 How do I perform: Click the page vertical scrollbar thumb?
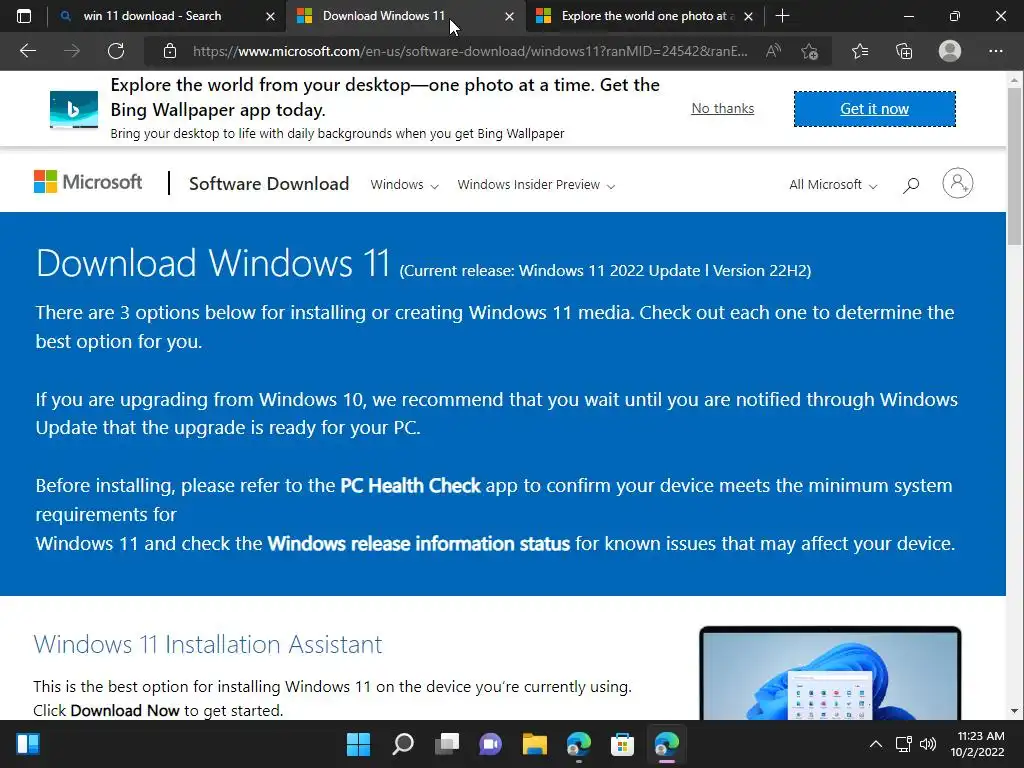tap(1014, 167)
